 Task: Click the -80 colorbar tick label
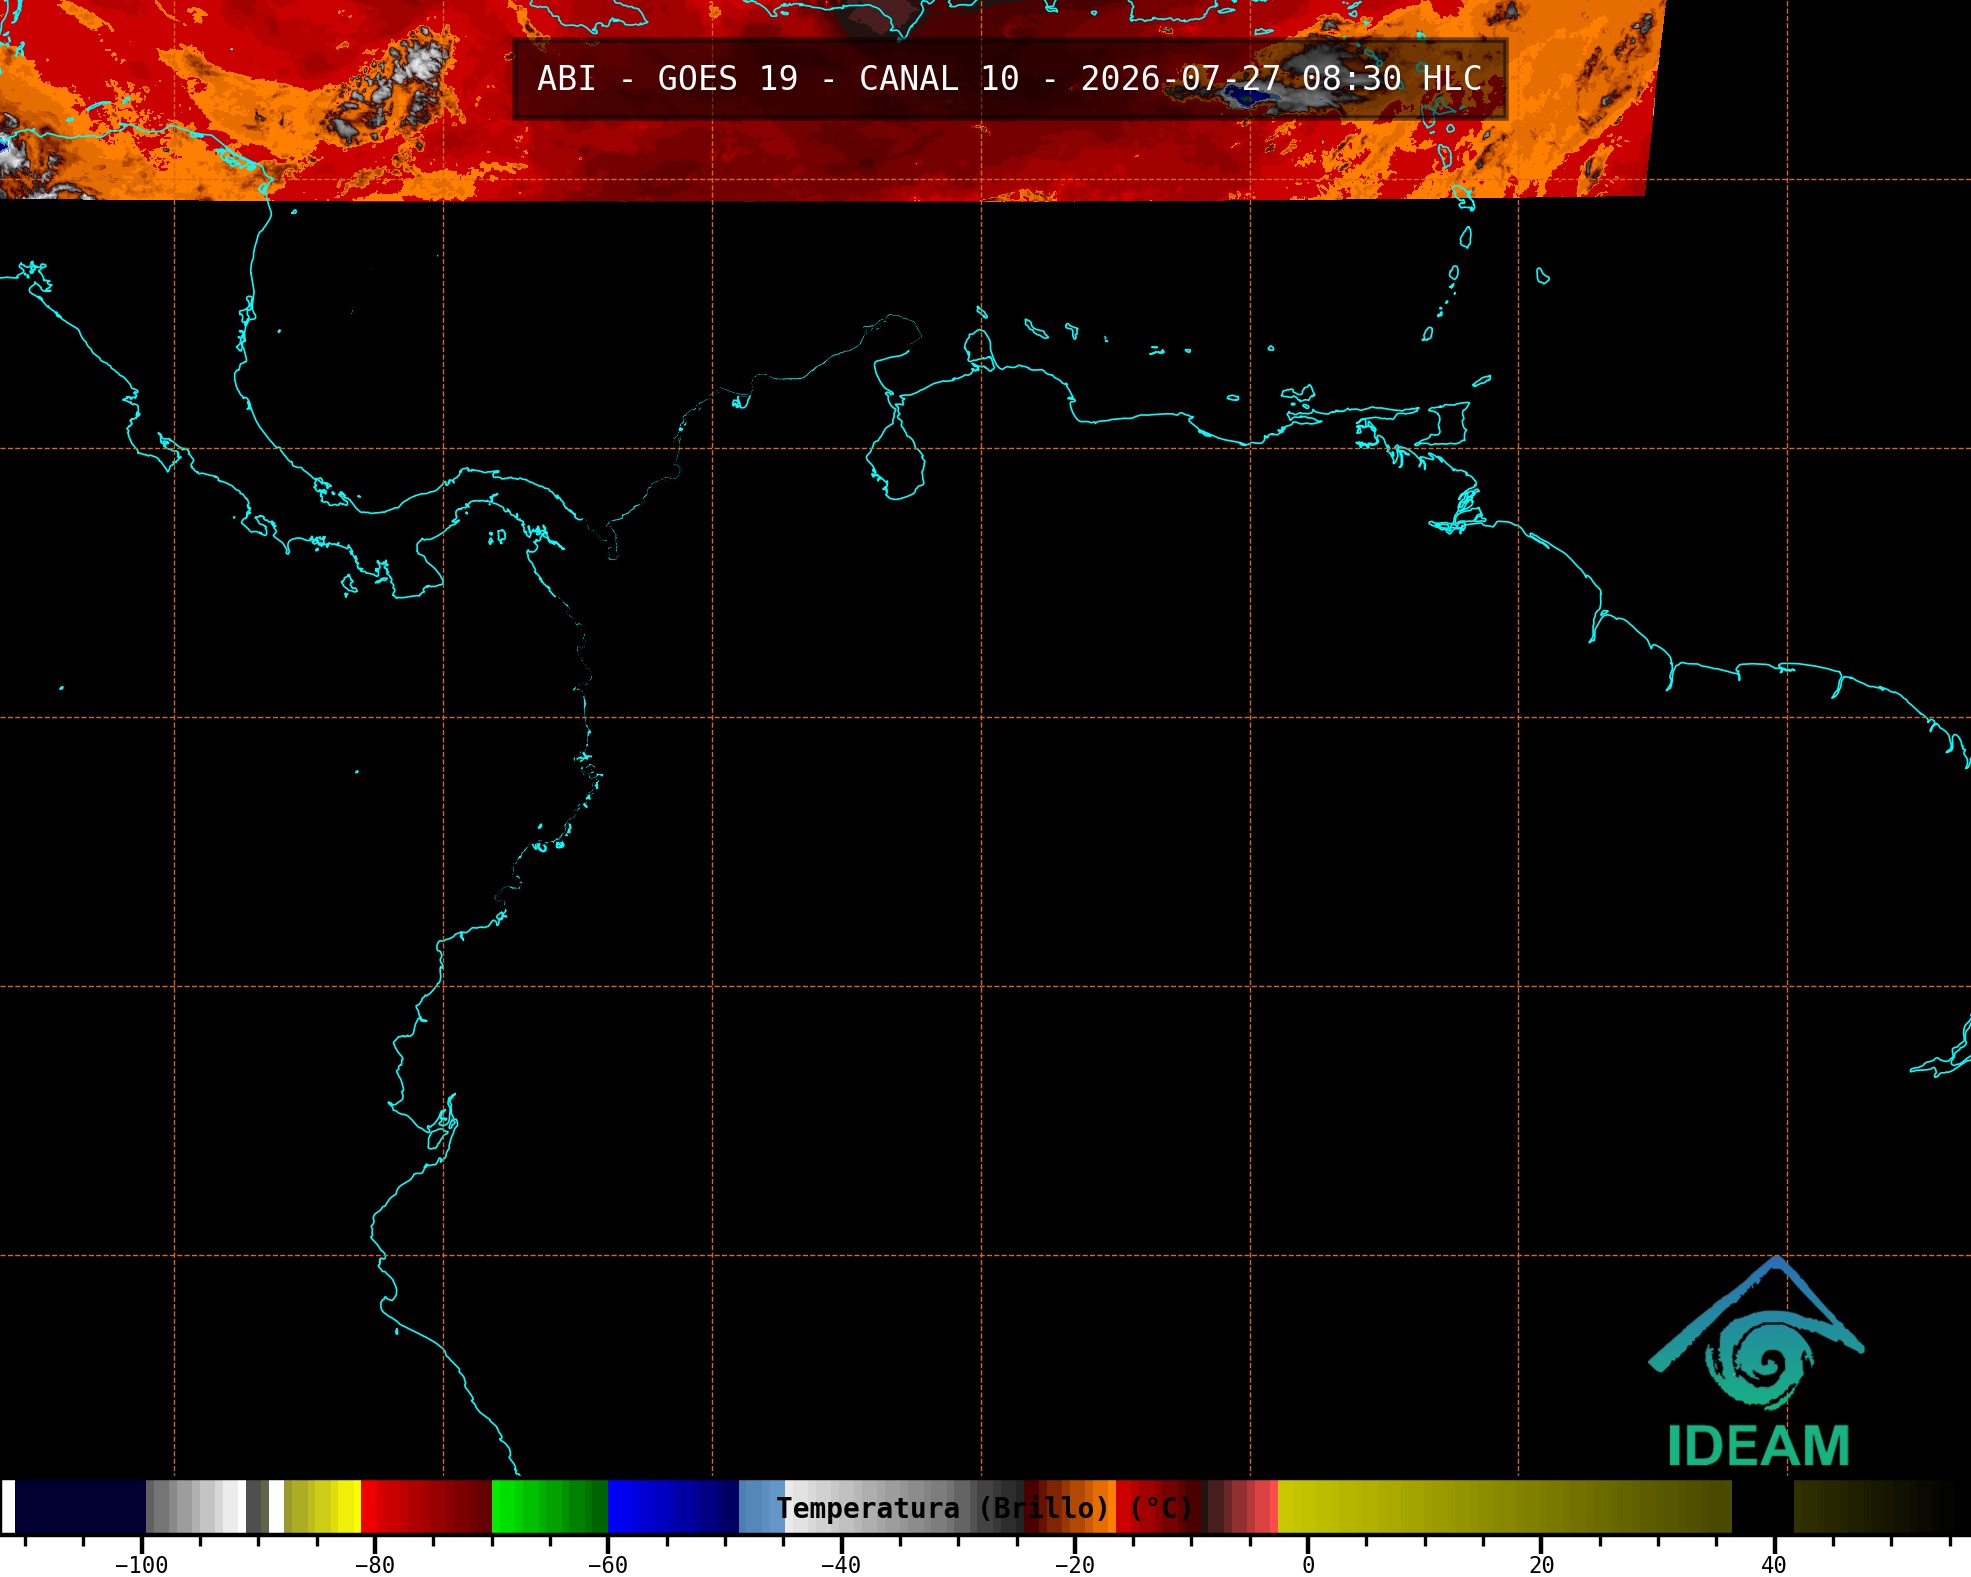click(374, 1565)
